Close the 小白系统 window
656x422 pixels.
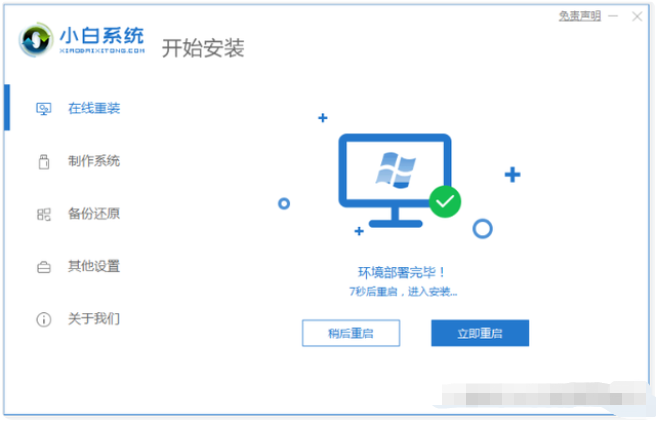click(637, 16)
